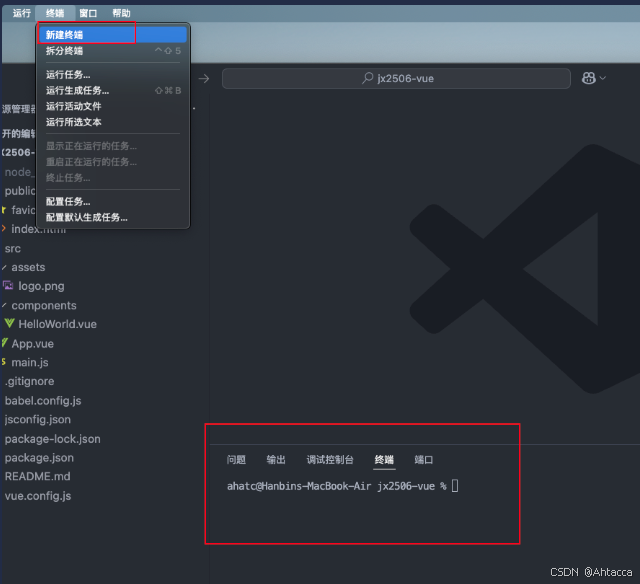The image size is (640, 584).
Task: Collapse the src folder
Action: point(13,249)
